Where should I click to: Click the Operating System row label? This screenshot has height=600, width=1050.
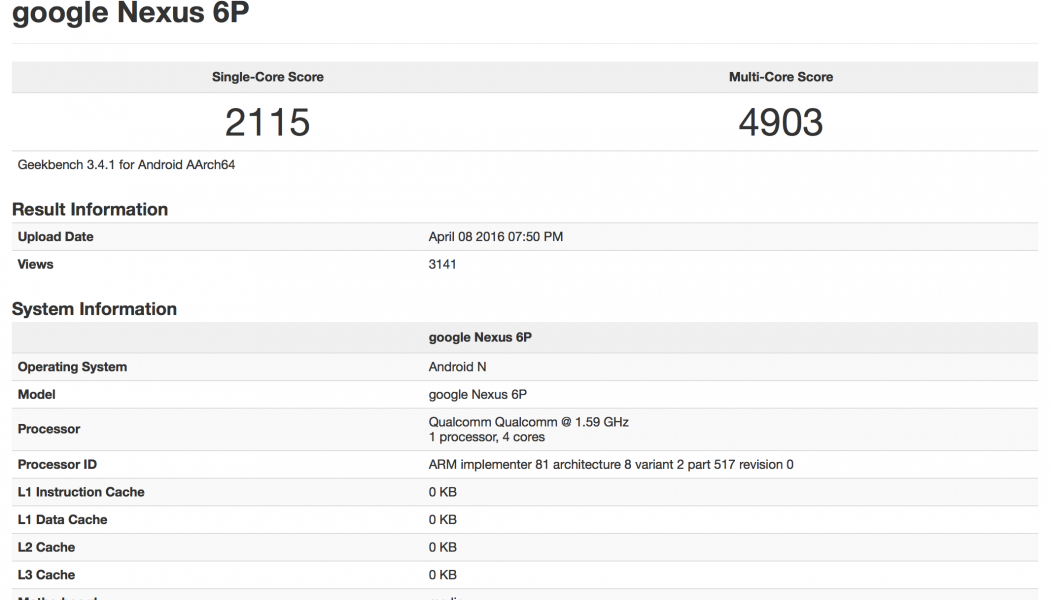(x=72, y=367)
